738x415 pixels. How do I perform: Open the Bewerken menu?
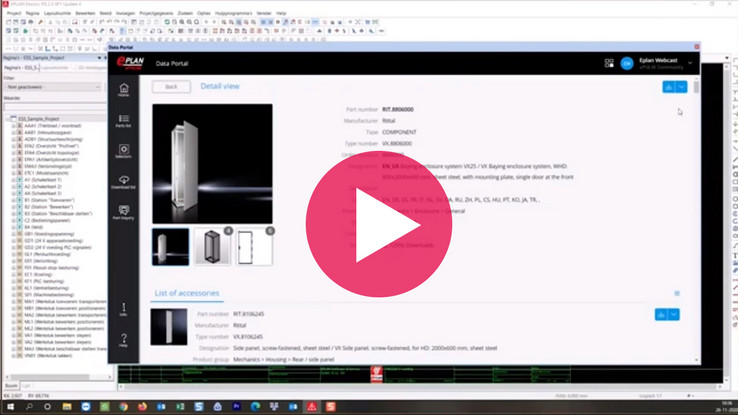(x=85, y=13)
